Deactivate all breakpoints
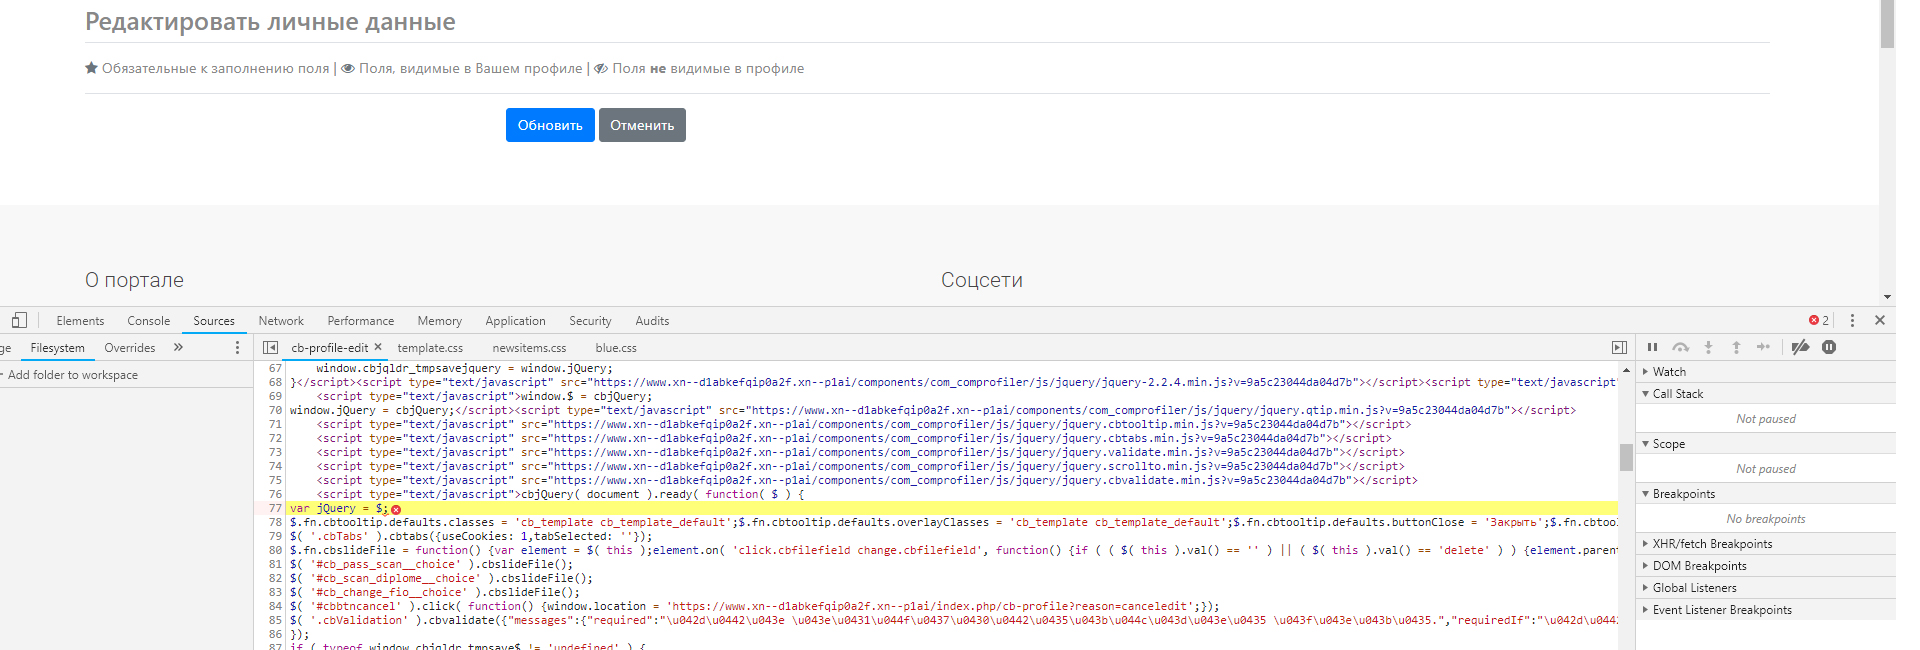1920x650 pixels. [x=1800, y=347]
